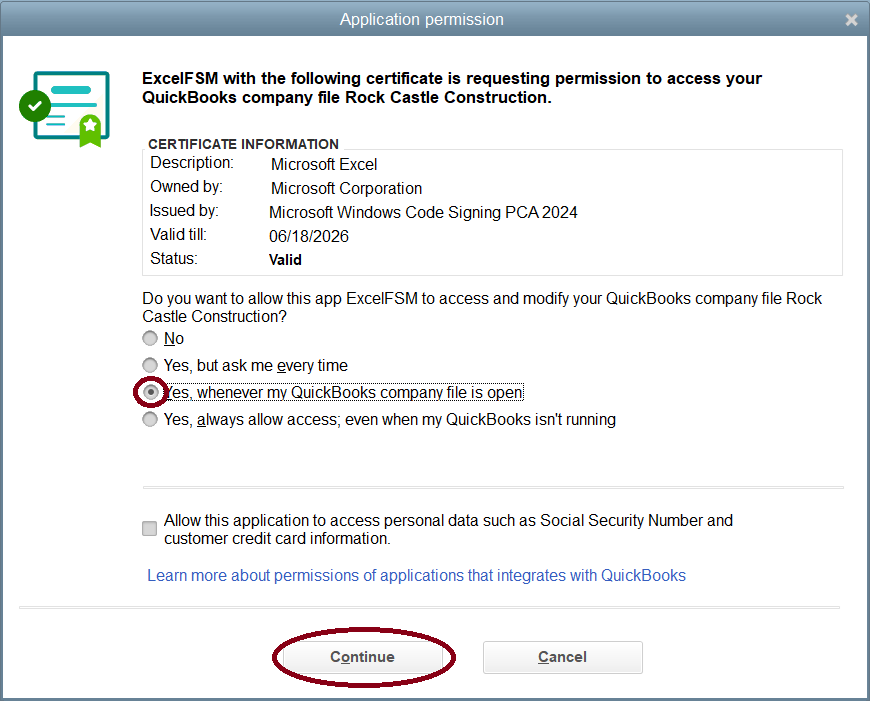Click the "Application permission" title text
Viewport: 870px width, 701px height.
point(422,19)
